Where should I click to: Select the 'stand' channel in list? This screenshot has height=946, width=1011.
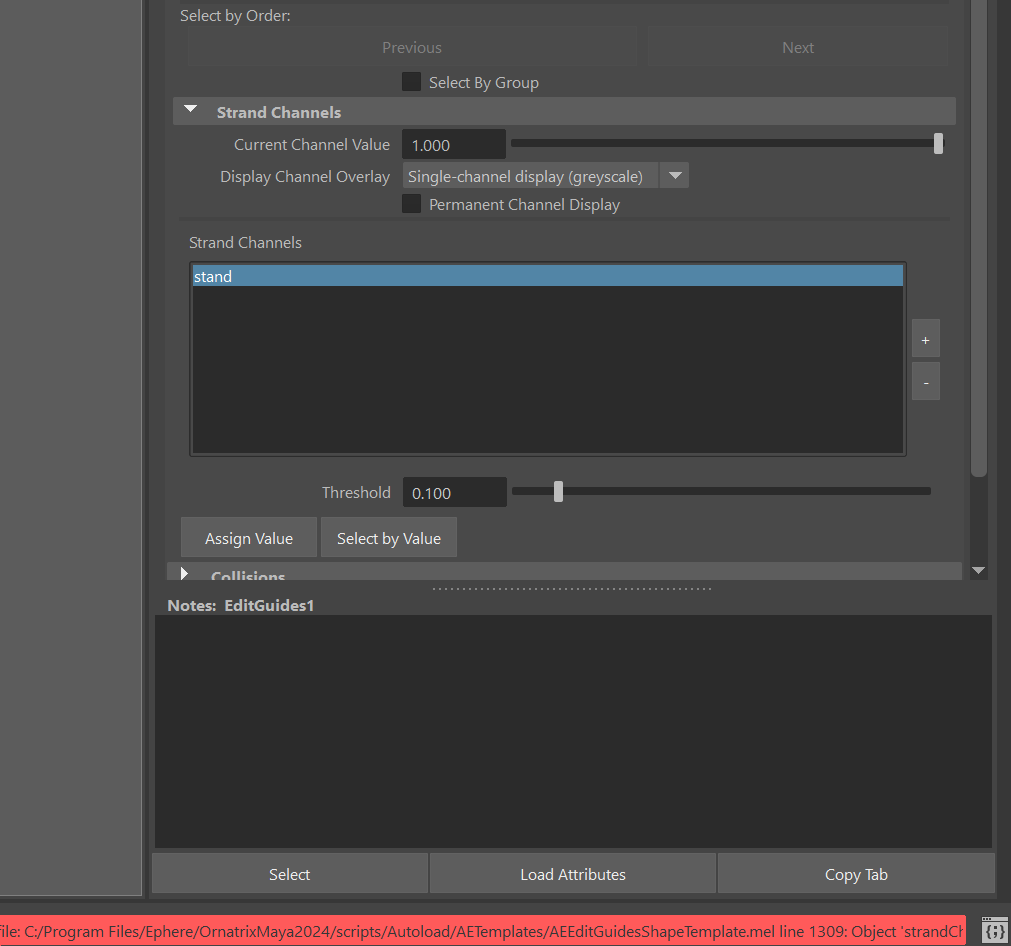click(x=547, y=277)
